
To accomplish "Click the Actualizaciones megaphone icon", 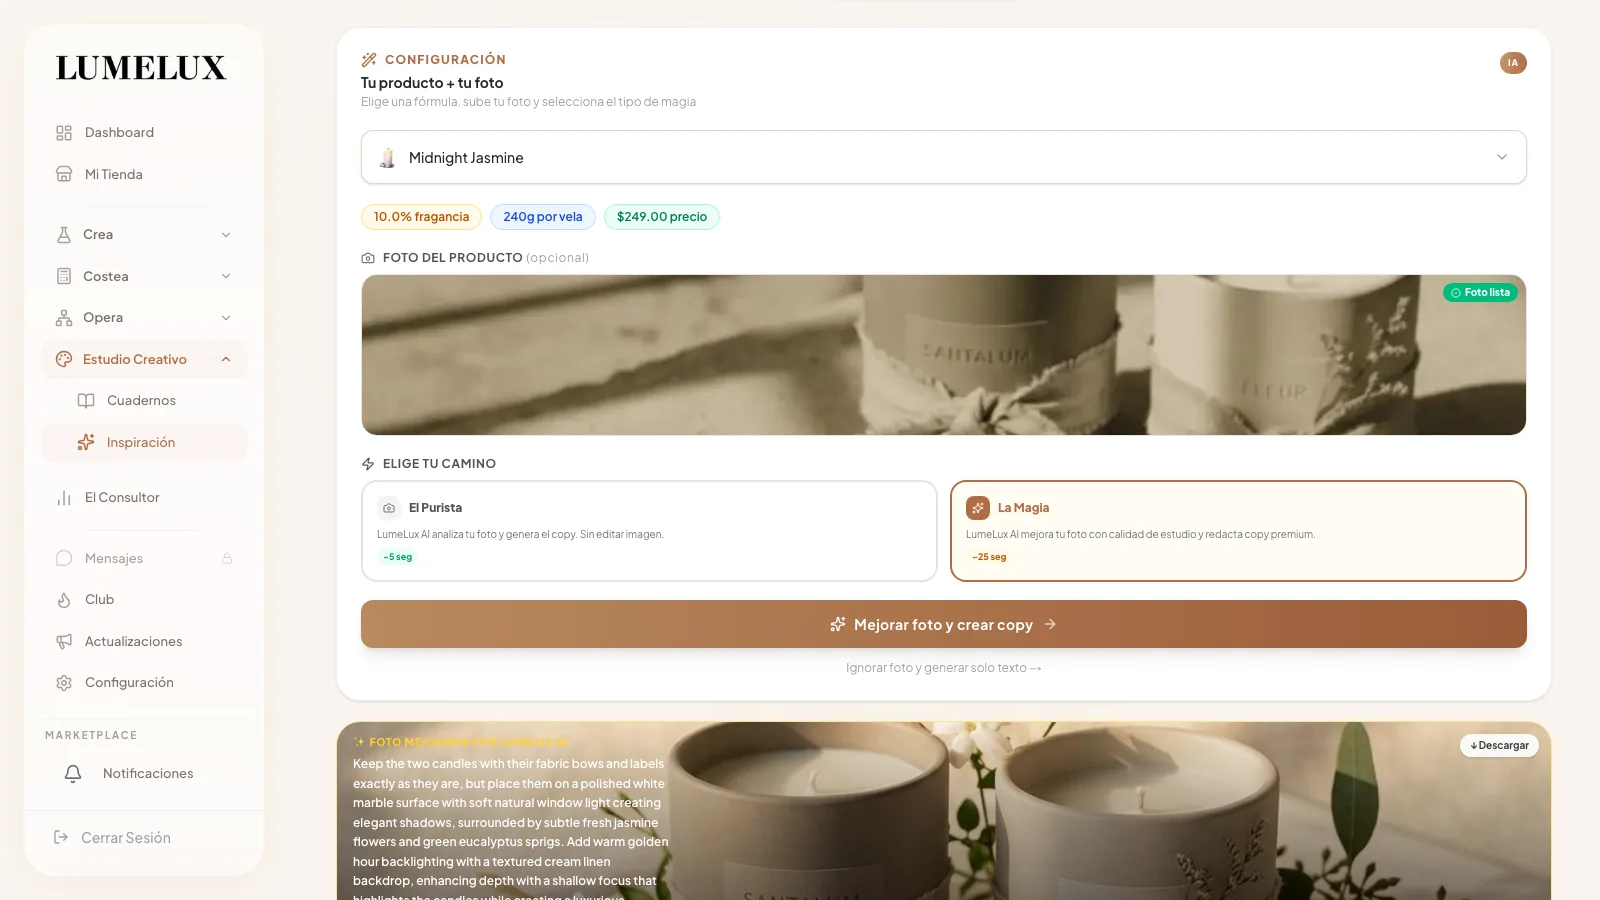I will point(64,641).
